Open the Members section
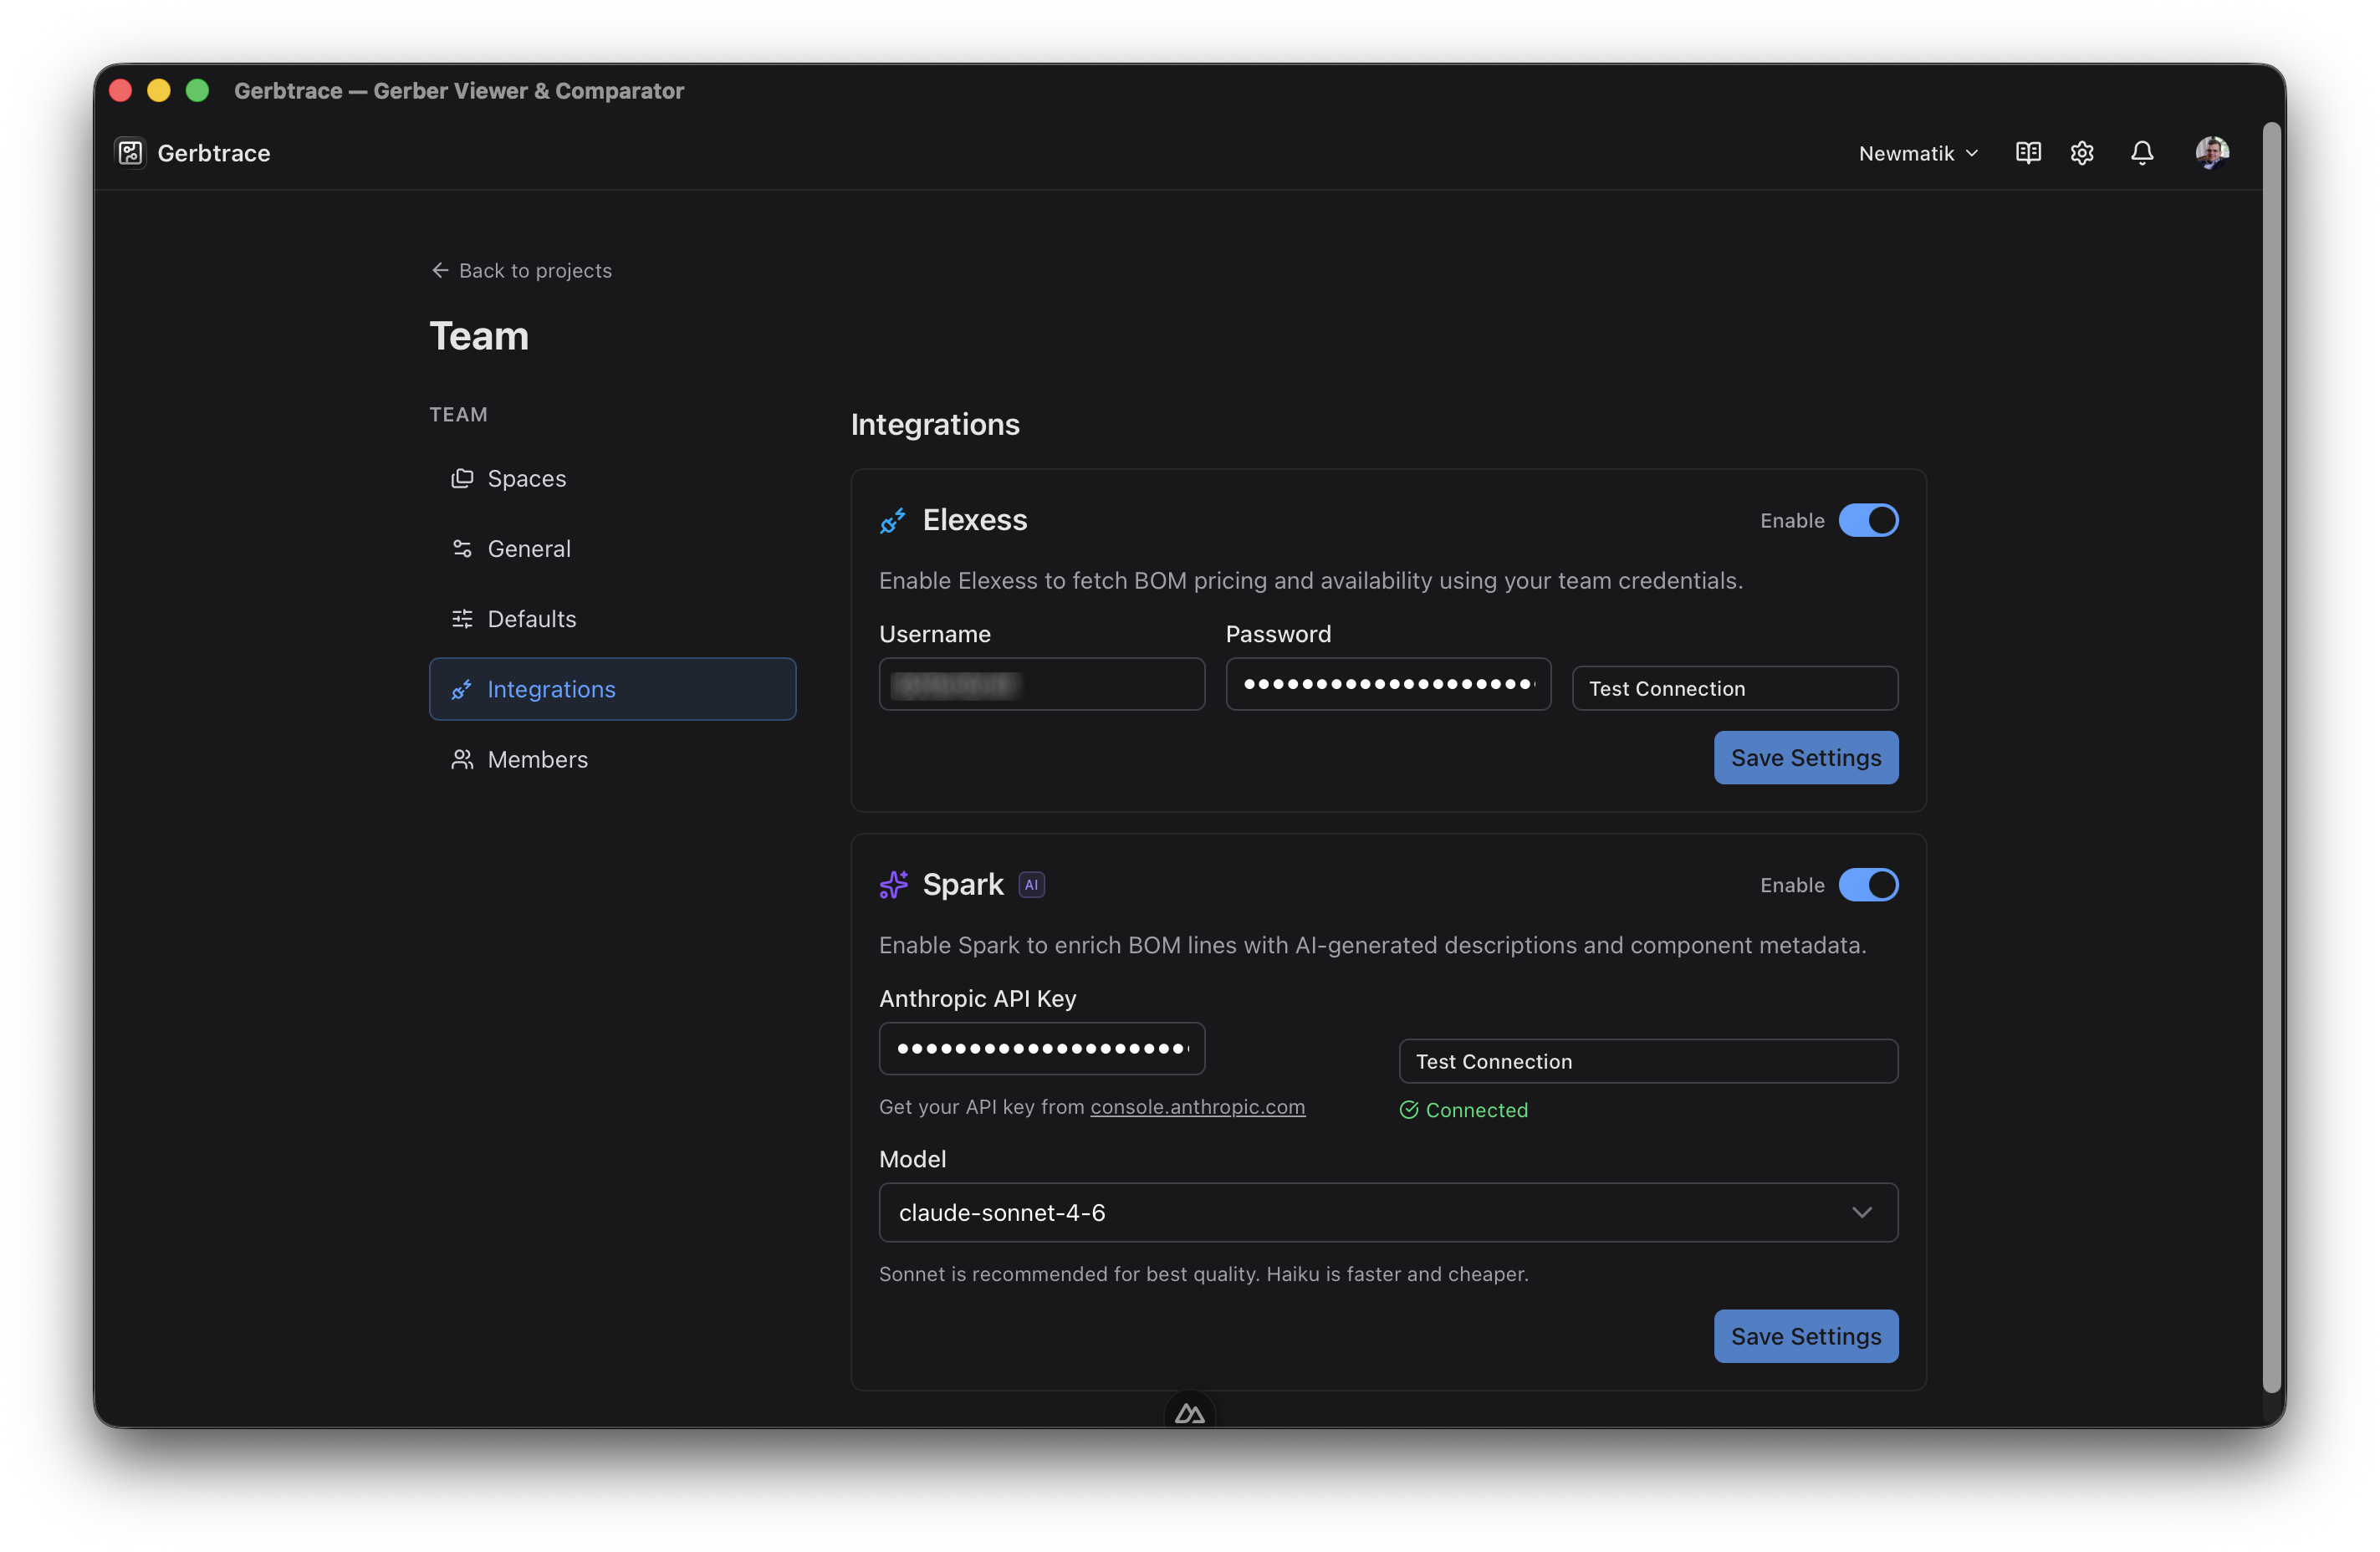This screenshot has width=2380, height=1552. pyautogui.click(x=612, y=759)
